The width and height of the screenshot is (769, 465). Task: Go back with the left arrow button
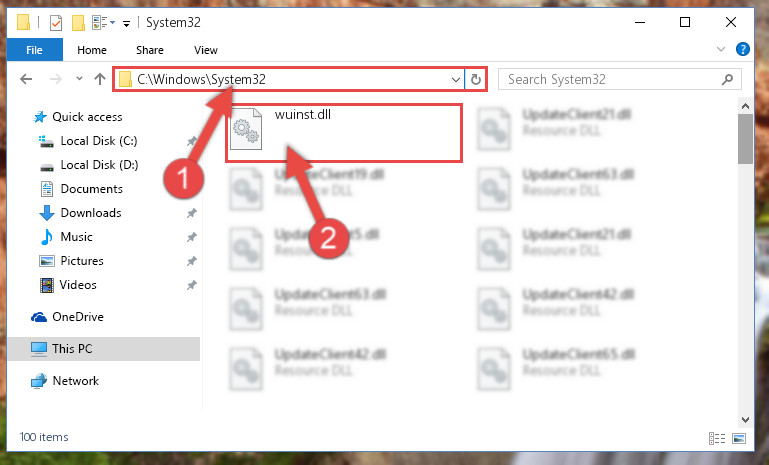(x=26, y=79)
